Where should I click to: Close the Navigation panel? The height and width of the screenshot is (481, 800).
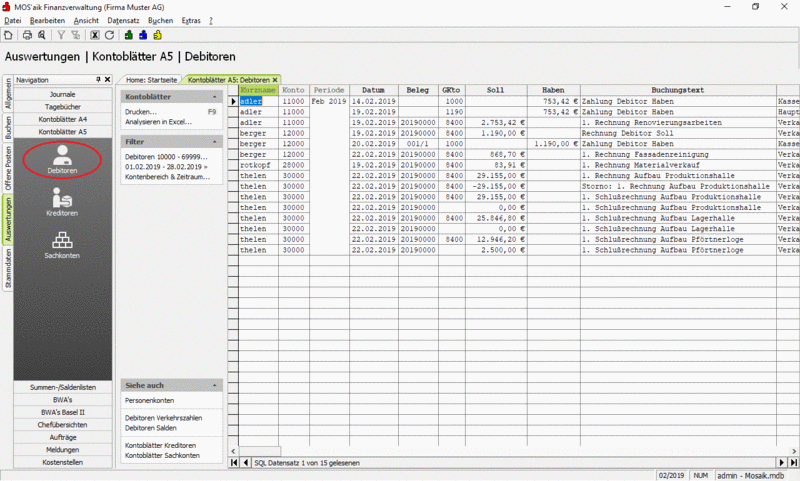click(107, 80)
